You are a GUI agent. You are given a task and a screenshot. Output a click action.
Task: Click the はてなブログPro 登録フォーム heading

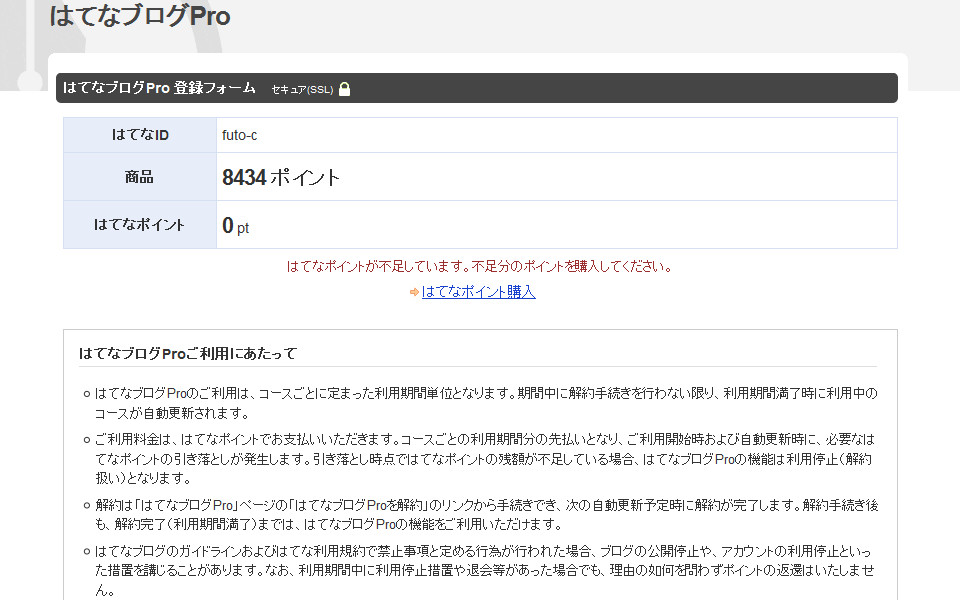(x=159, y=88)
